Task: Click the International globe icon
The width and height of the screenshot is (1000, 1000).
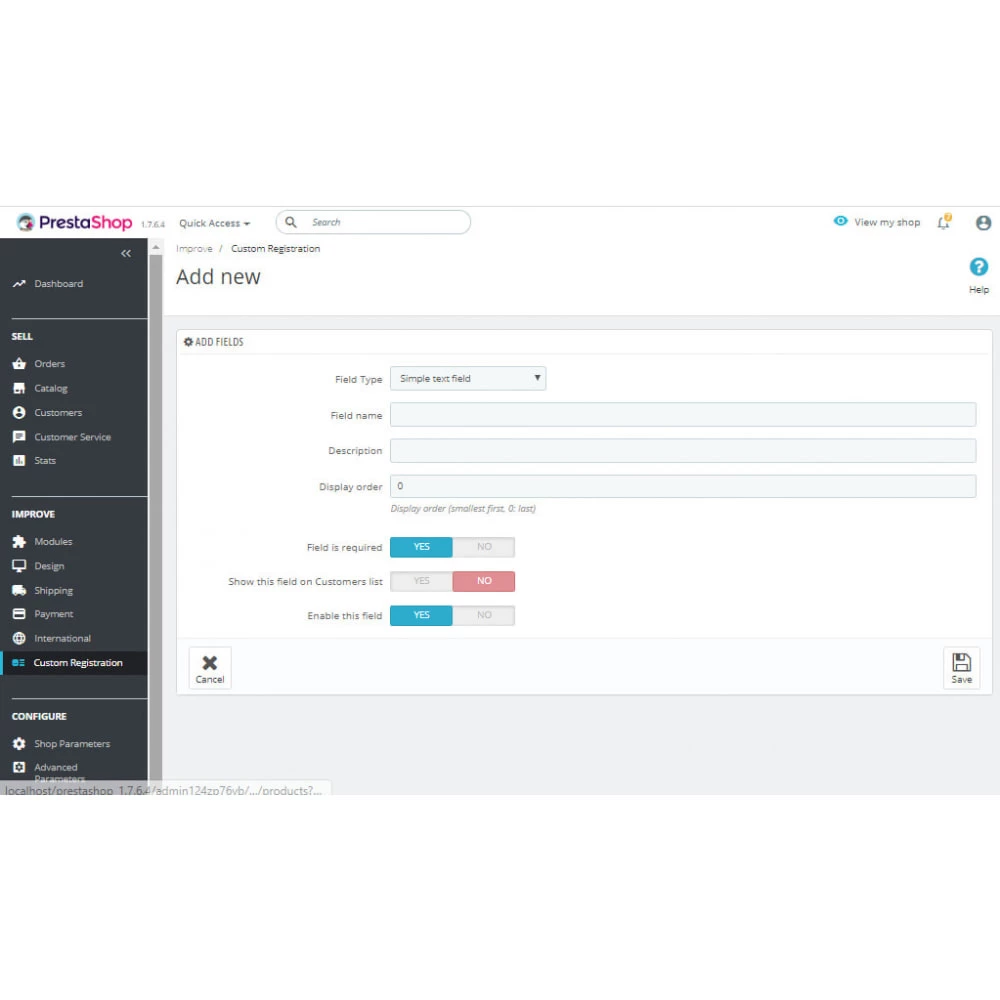Action: click(19, 638)
